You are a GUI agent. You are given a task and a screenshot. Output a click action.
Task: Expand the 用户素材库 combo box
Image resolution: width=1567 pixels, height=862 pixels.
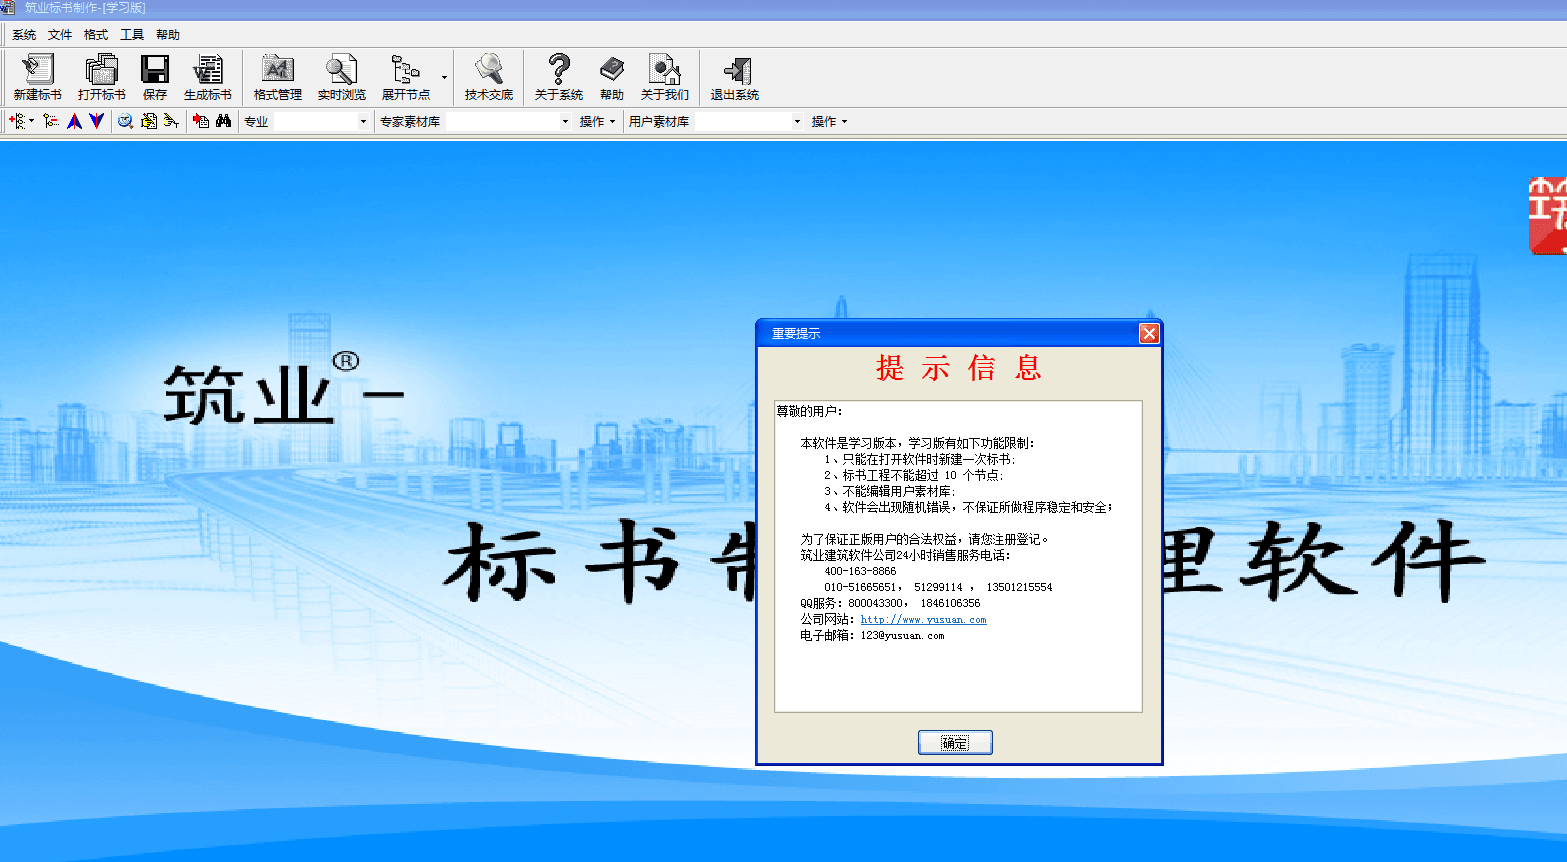(x=797, y=121)
